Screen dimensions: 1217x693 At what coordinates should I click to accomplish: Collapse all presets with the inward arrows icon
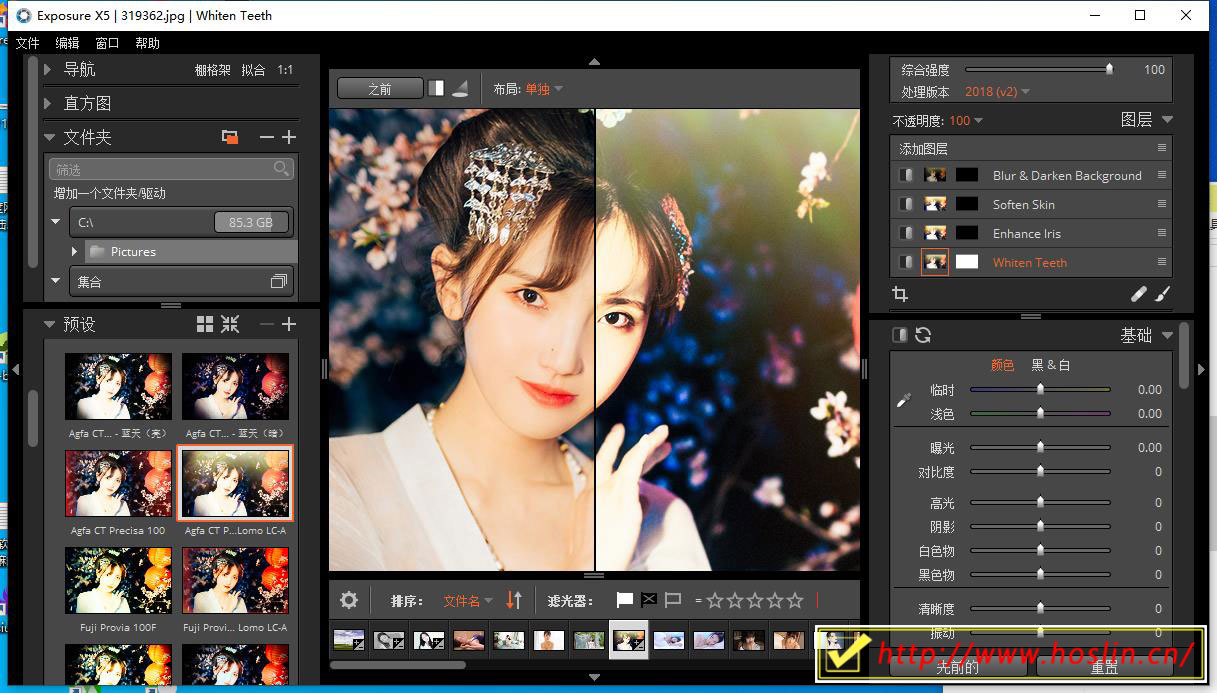pyautogui.click(x=230, y=324)
